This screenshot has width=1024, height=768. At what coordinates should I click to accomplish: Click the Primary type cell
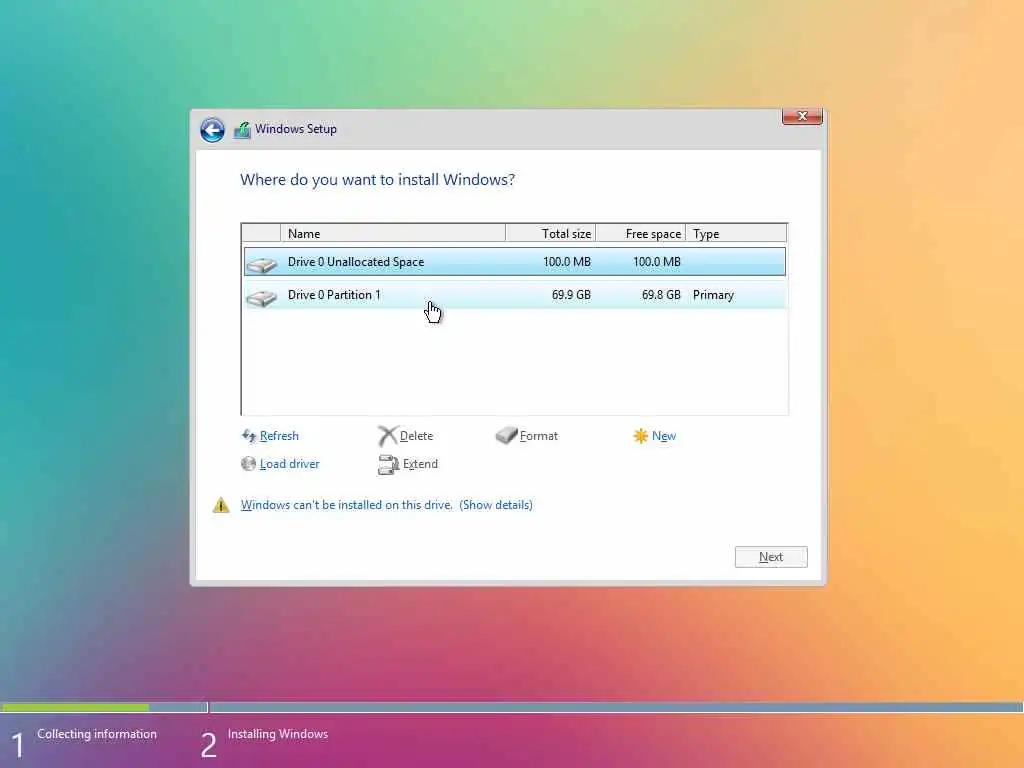coord(713,295)
